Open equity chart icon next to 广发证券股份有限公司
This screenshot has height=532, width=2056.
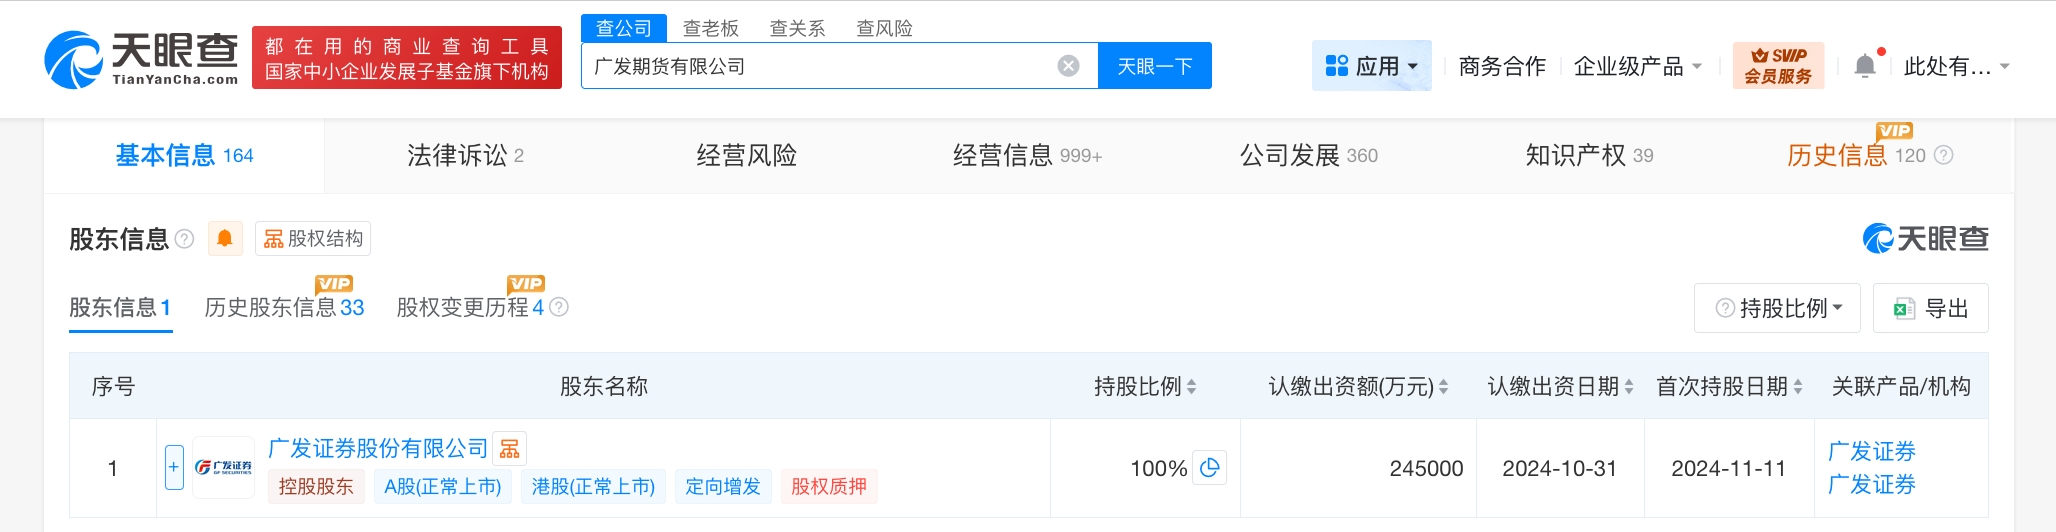click(x=510, y=449)
